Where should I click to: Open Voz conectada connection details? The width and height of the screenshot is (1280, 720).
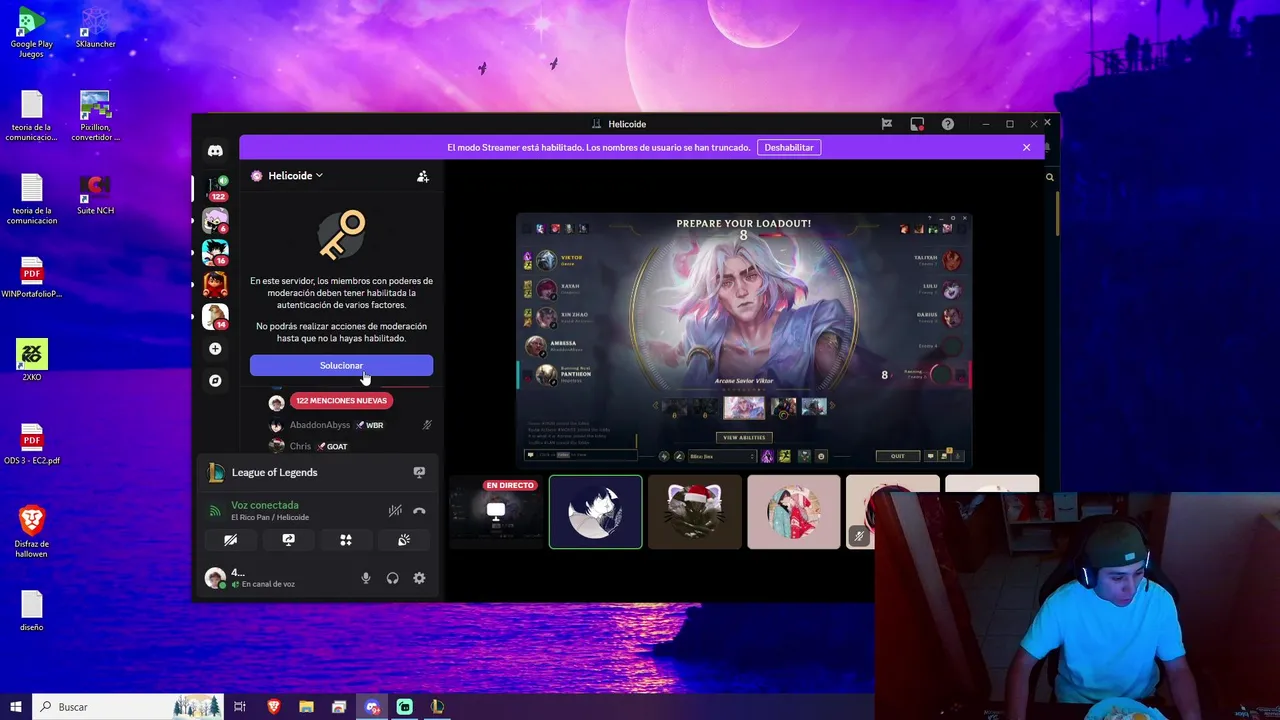pos(265,505)
